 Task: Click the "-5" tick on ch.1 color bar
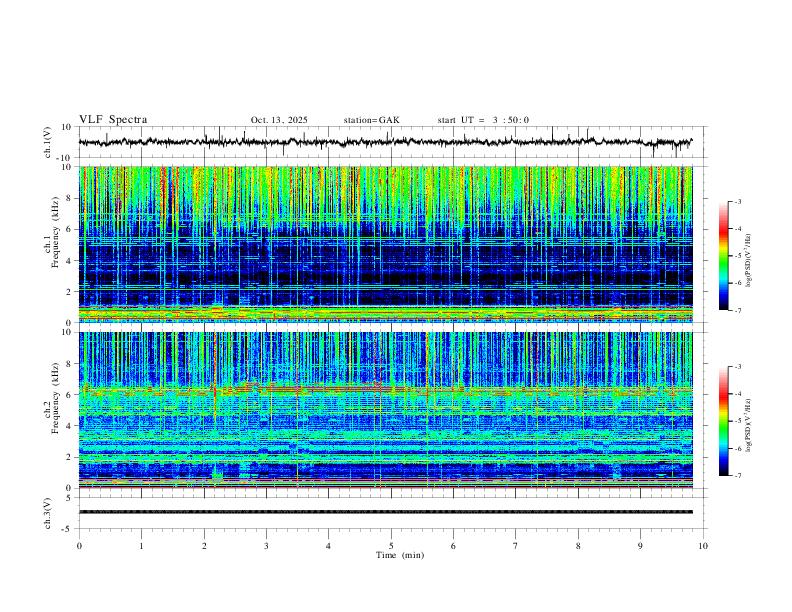(x=737, y=256)
